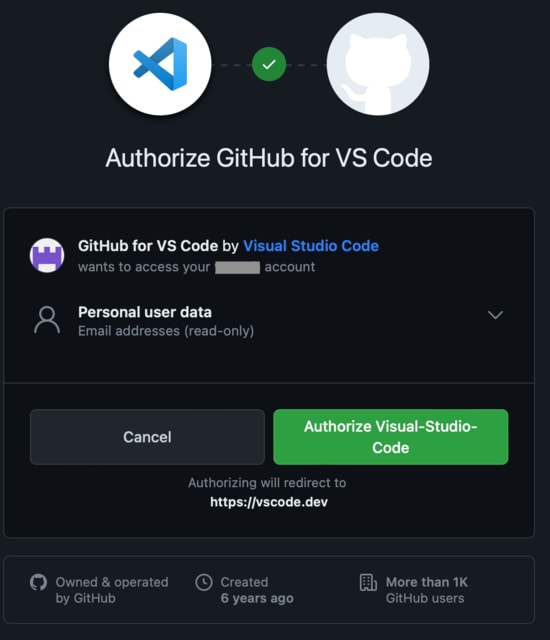Click the https://vscode.dev redirect URL
This screenshot has height=640, width=550.
click(x=269, y=502)
